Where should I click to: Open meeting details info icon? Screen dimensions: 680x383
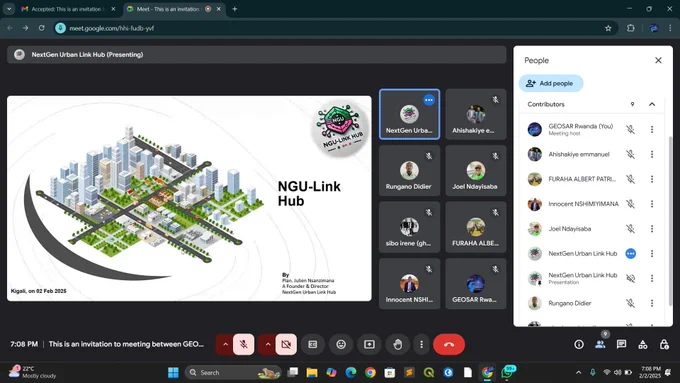(x=579, y=344)
